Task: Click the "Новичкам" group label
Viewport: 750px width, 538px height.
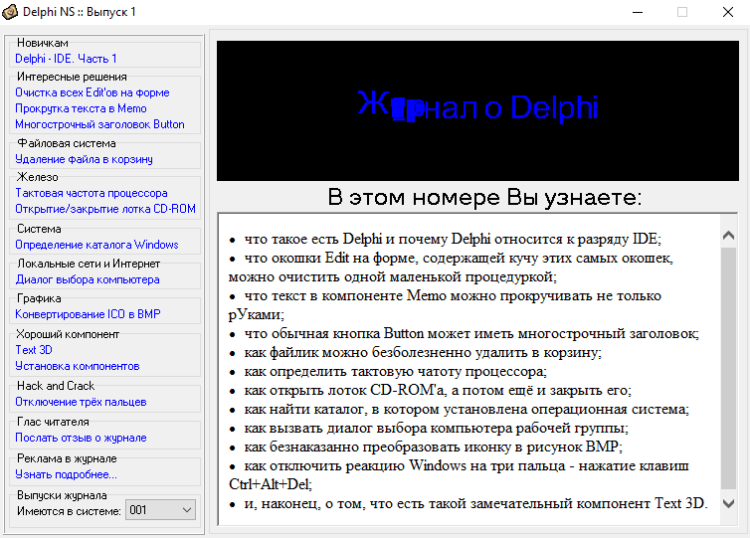Action: 43,43
